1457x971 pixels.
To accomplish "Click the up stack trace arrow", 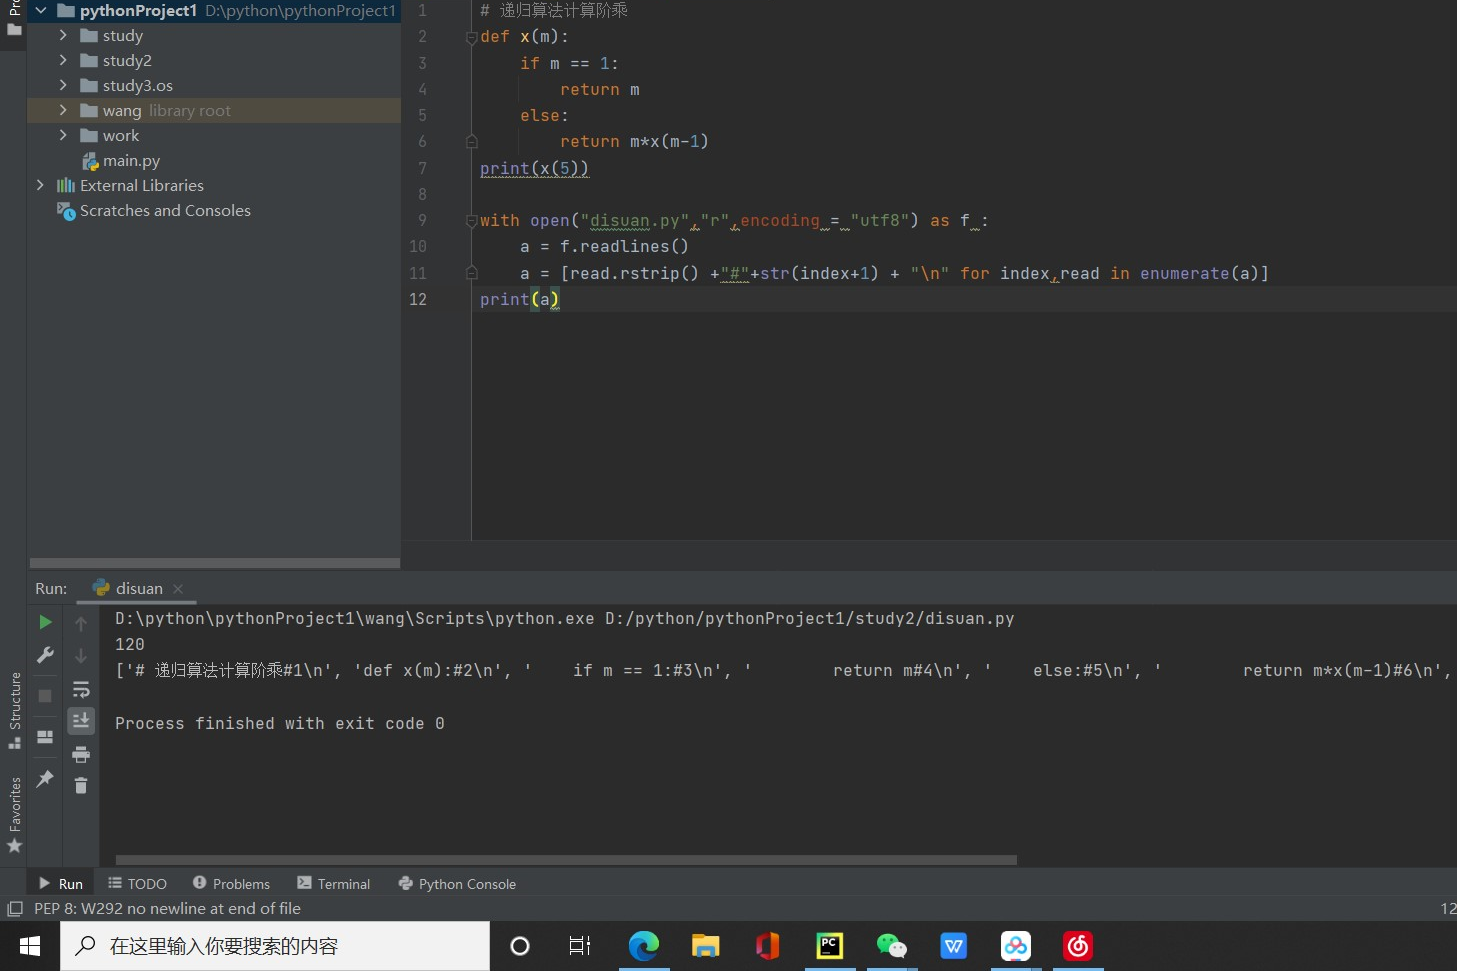I will [81, 623].
